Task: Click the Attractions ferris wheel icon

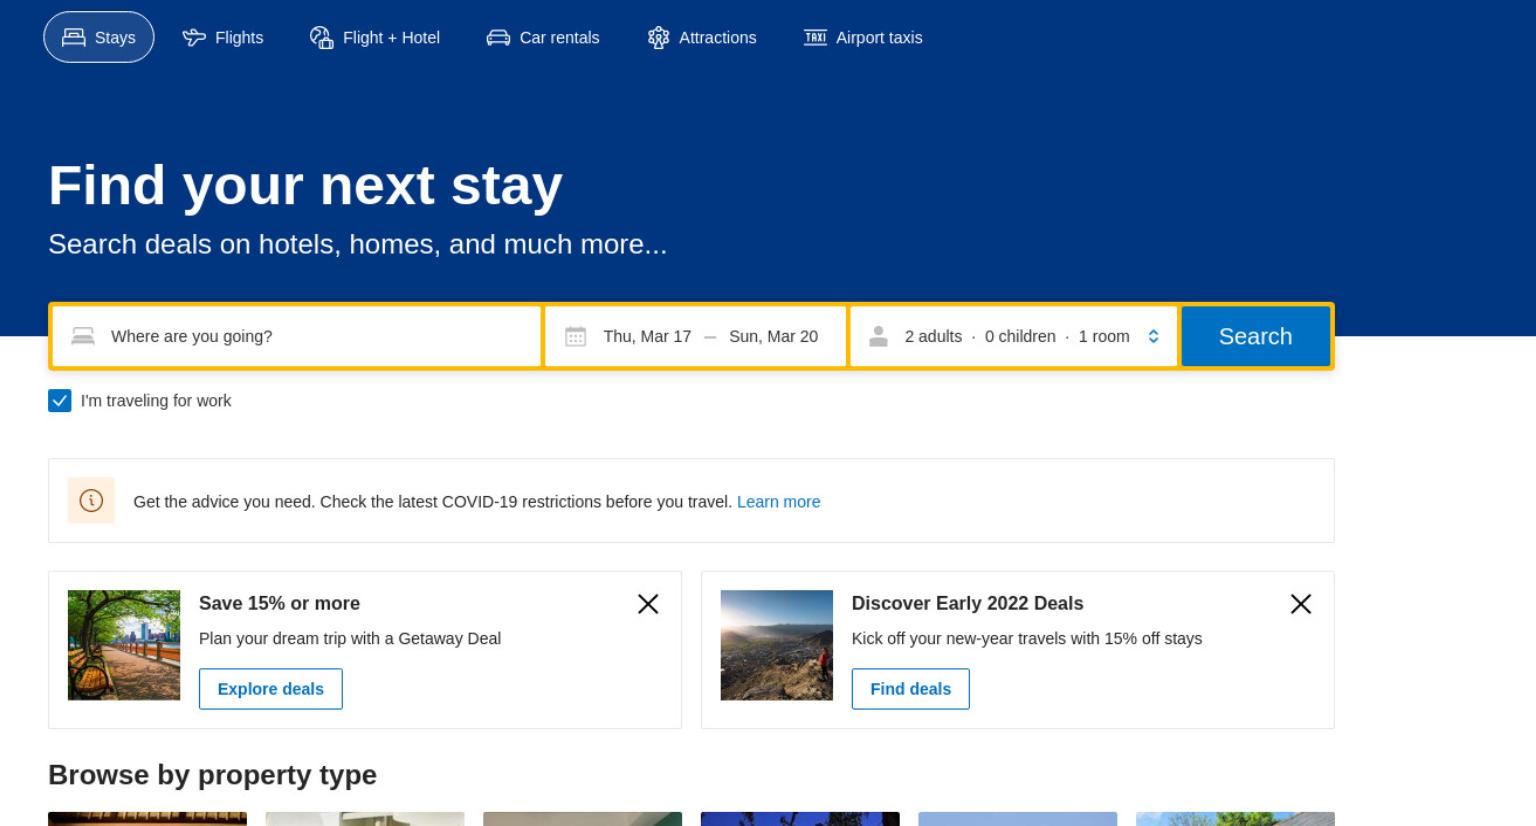Action: [x=658, y=38]
